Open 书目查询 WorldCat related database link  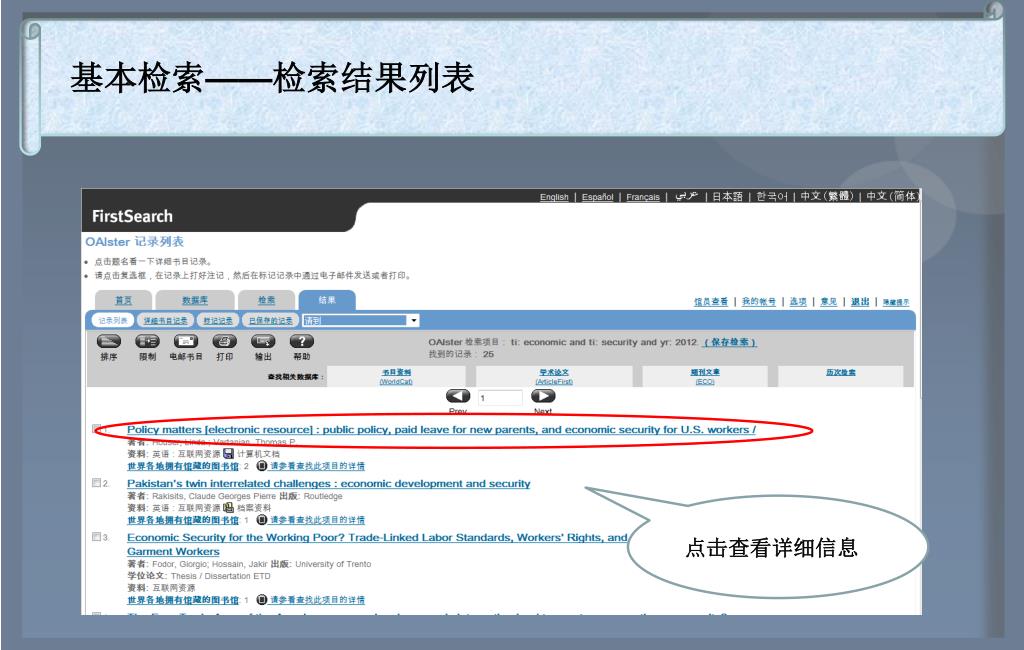(396, 376)
